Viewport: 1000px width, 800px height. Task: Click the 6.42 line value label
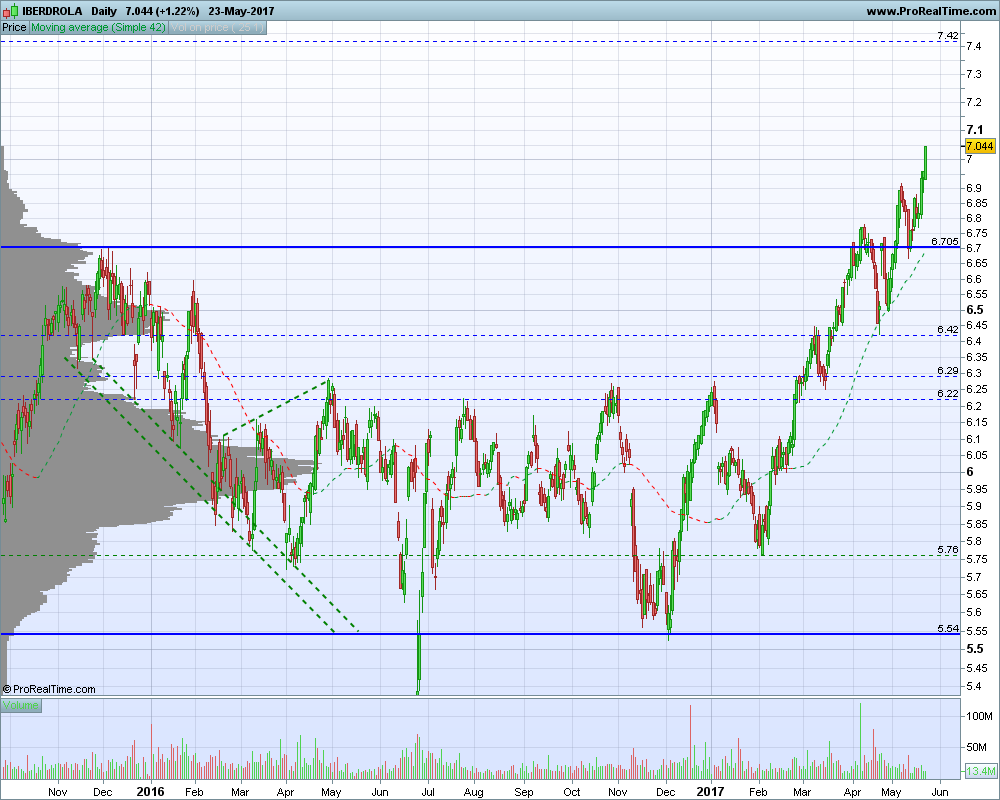pyautogui.click(x=948, y=330)
